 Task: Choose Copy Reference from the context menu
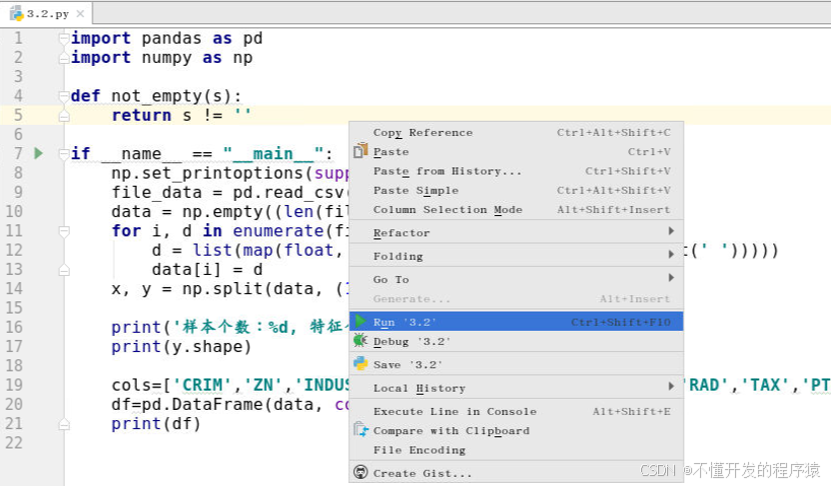coord(516,132)
